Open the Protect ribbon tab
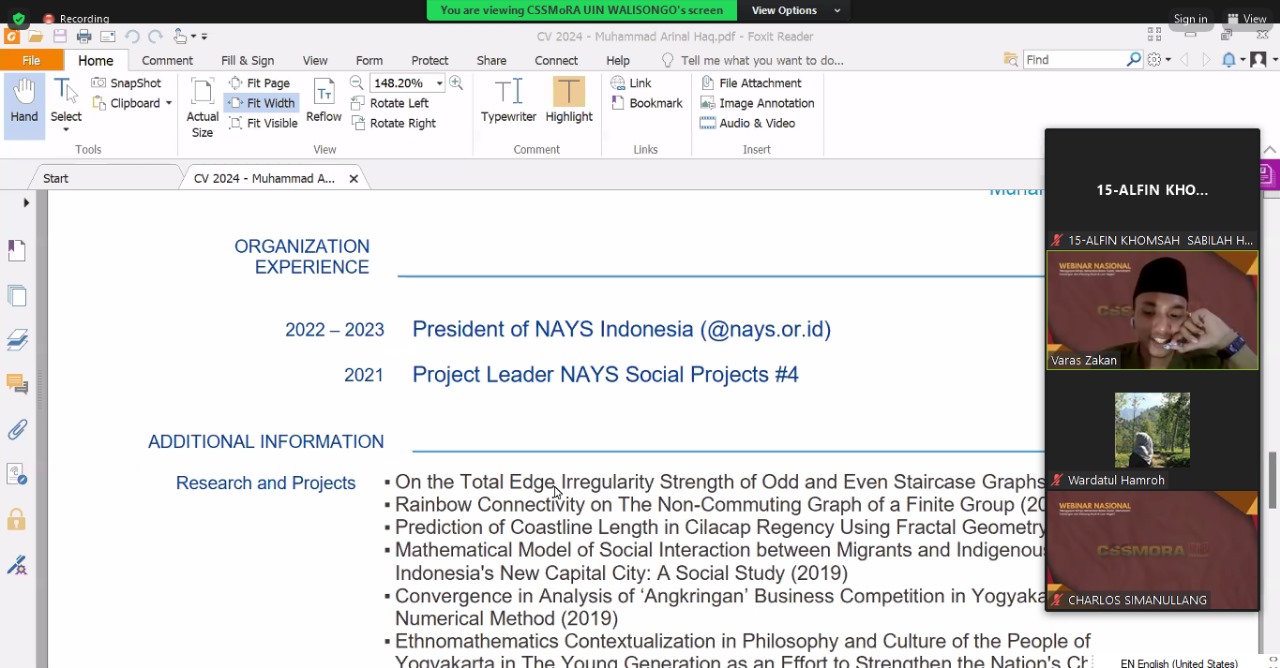The width and height of the screenshot is (1280, 668). coord(429,60)
